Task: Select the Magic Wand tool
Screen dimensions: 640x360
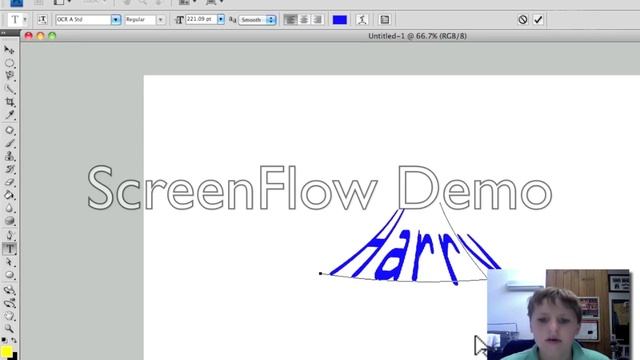Action: point(9,89)
